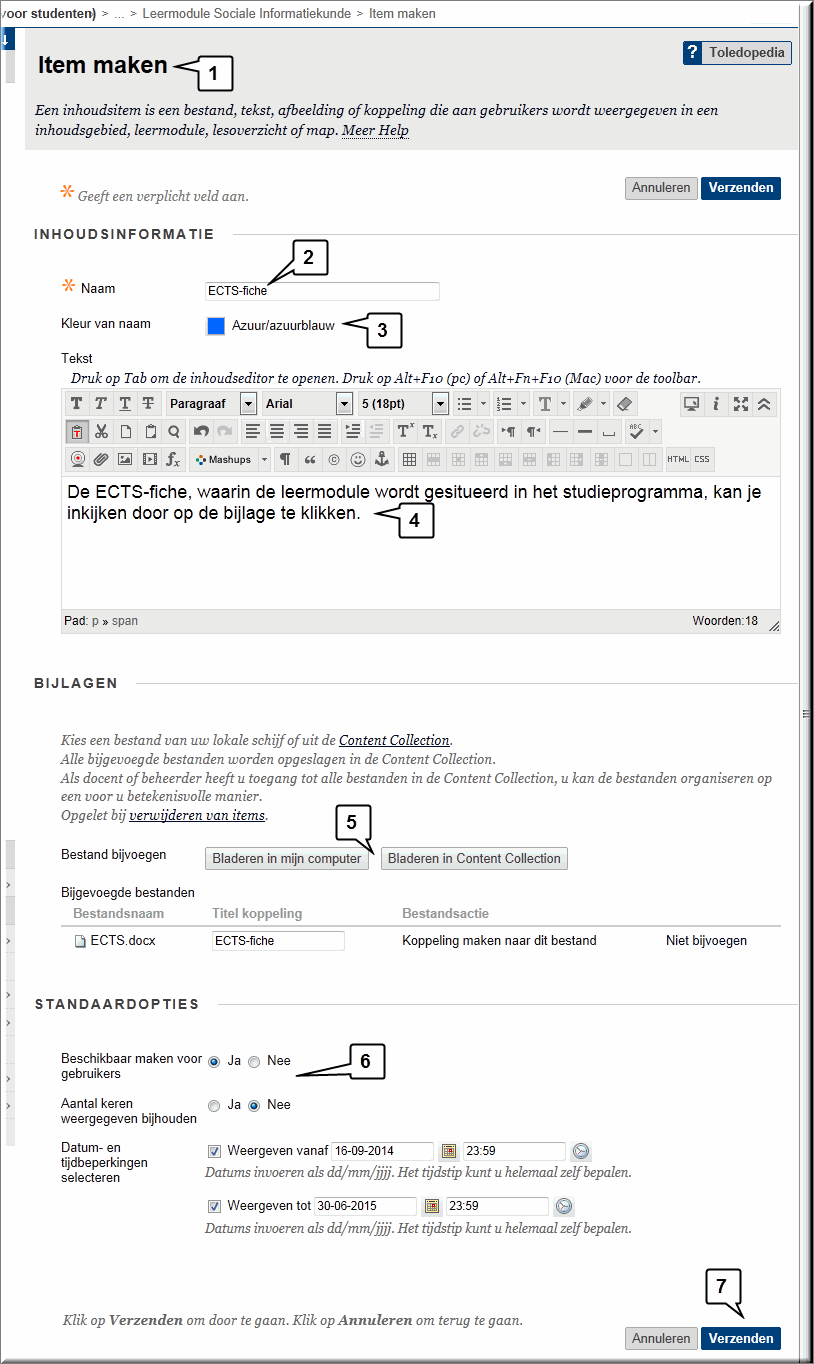The width and height of the screenshot is (814, 1364).
Task: Increase paragraph indent
Action: pyautogui.click(x=352, y=432)
